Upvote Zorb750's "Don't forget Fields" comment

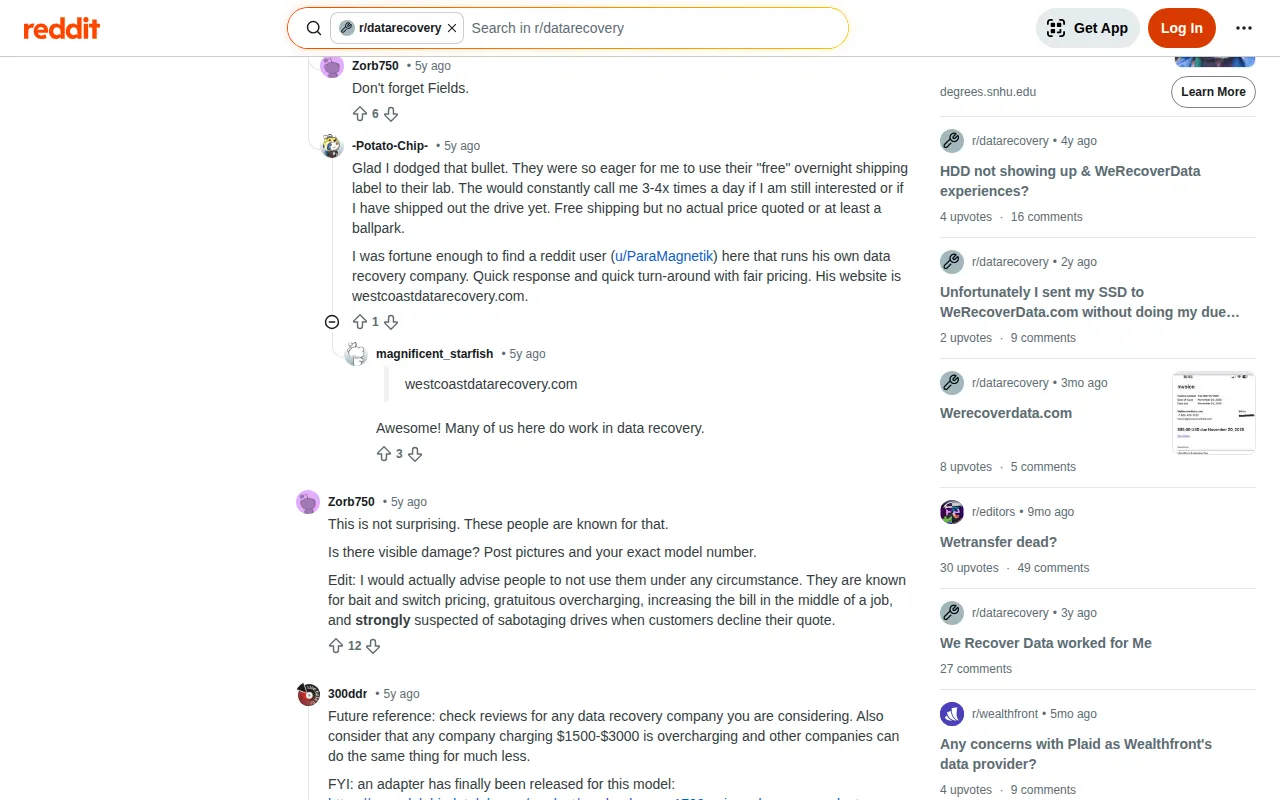[360, 114]
